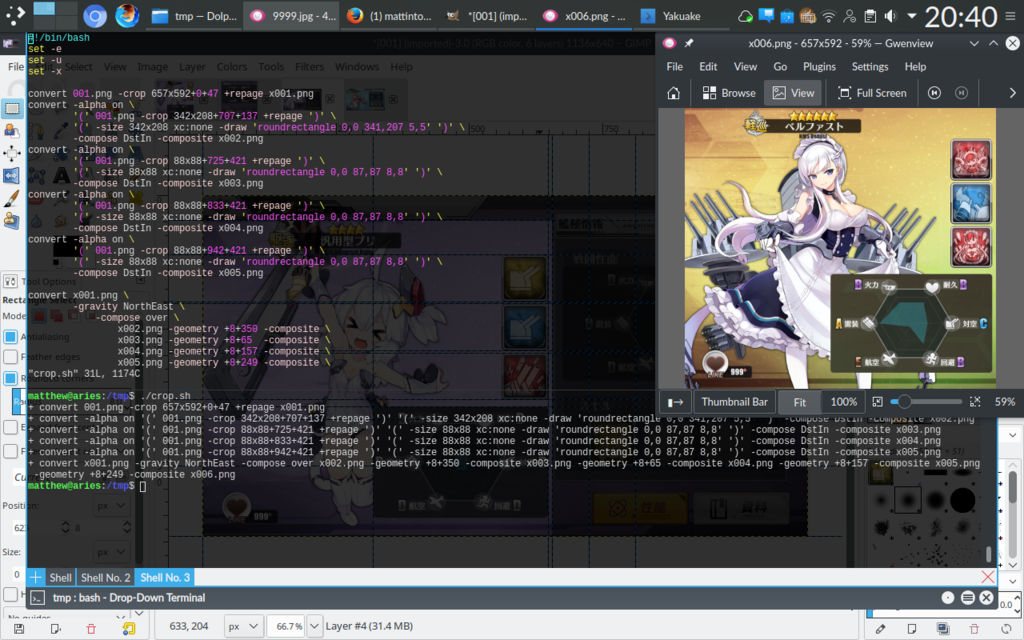Launch Firefox from panel icon
The height and width of the screenshot is (640, 1024).
127,16
